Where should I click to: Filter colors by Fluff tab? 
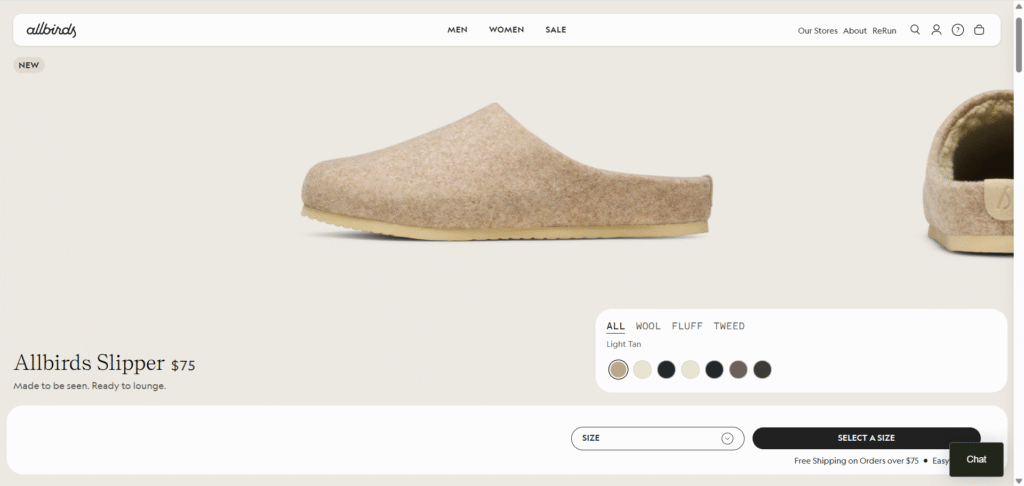[x=687, y=326]
